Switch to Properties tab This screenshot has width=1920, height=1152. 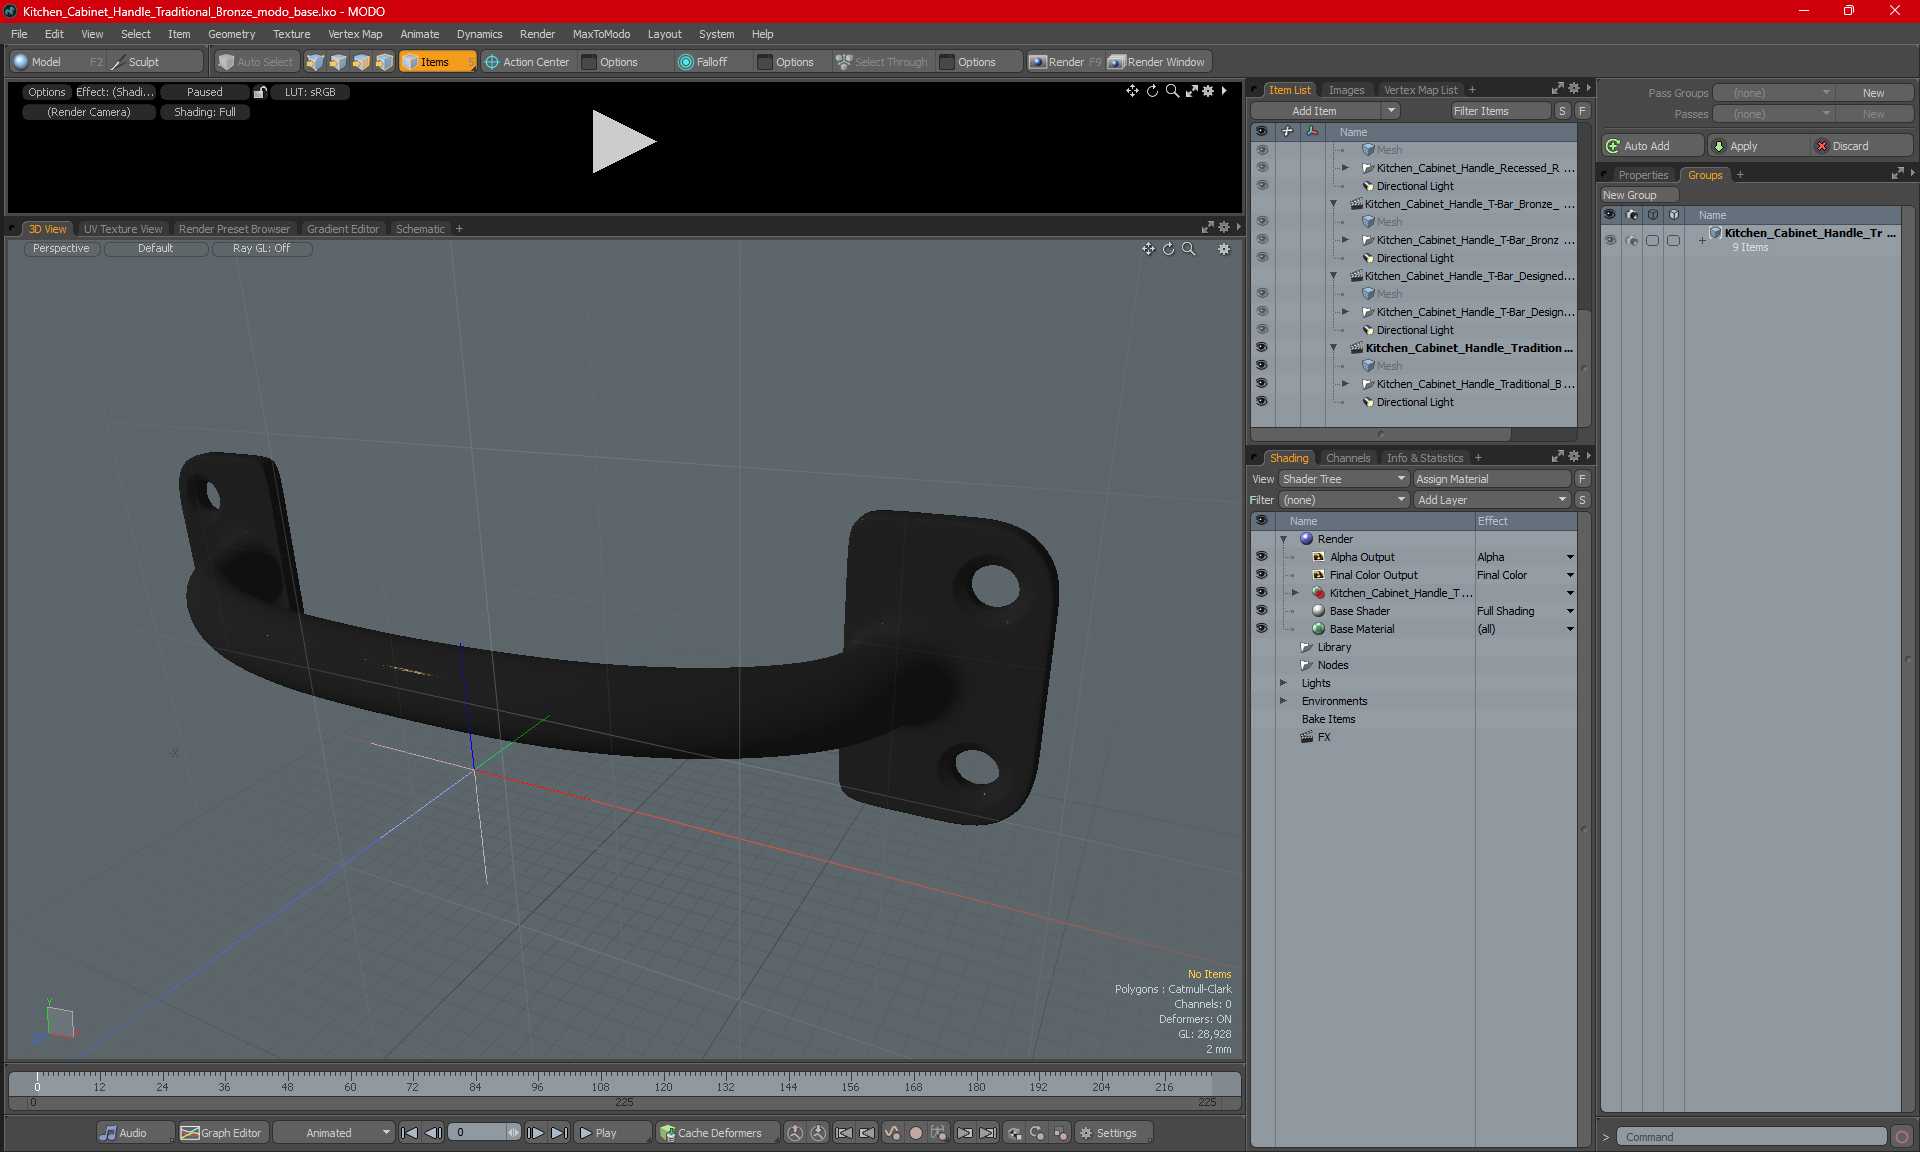coord(1643,175)
